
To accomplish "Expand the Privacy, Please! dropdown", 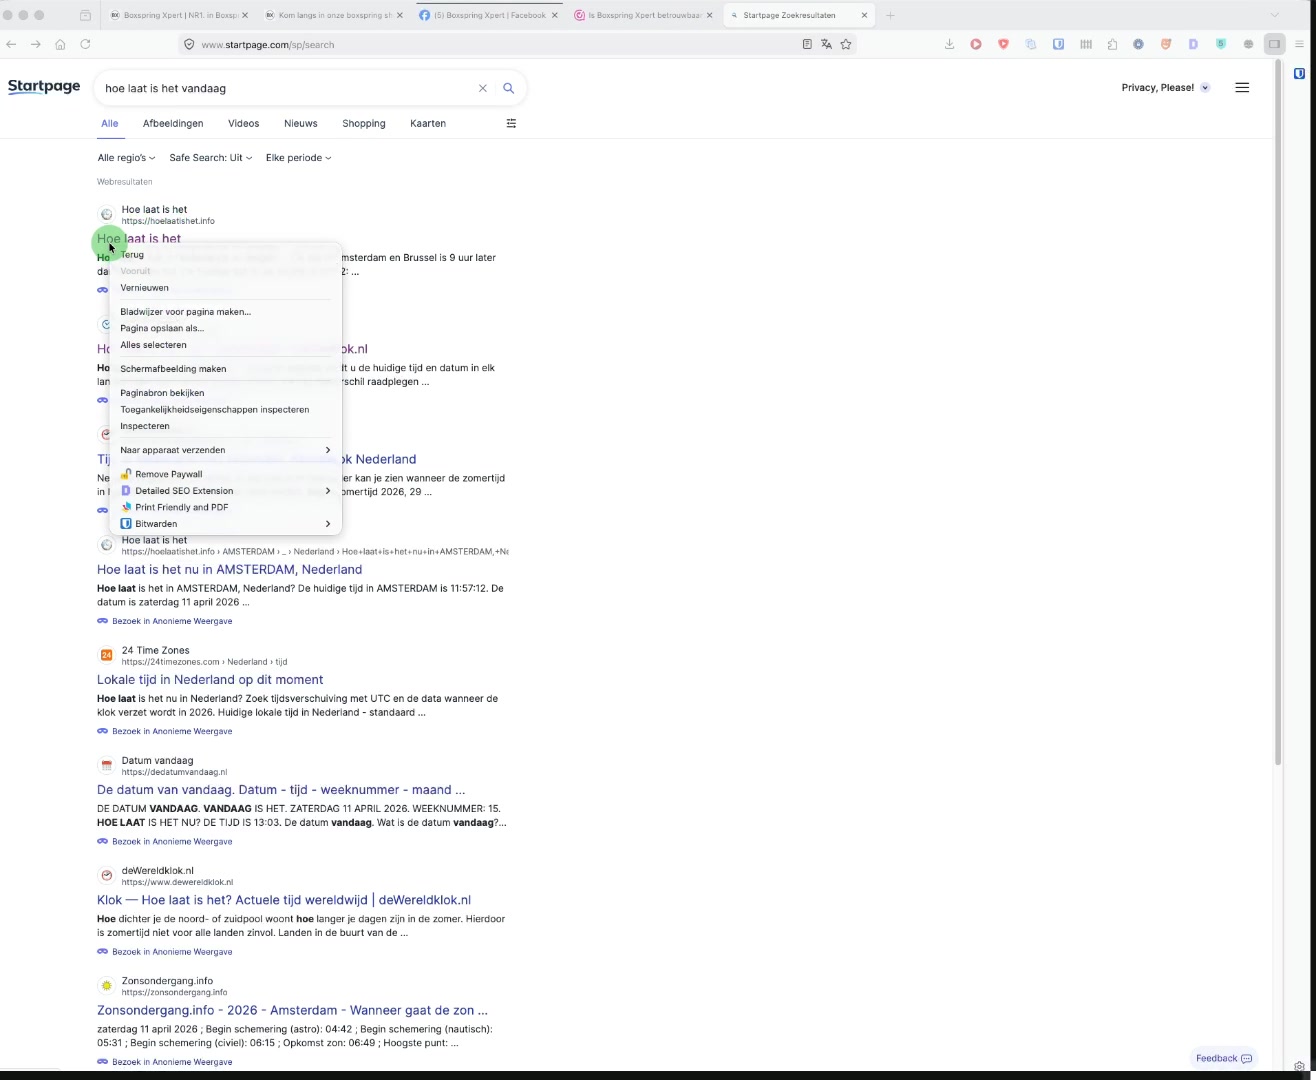I will pyautogui.click(x=1165, y=88).
